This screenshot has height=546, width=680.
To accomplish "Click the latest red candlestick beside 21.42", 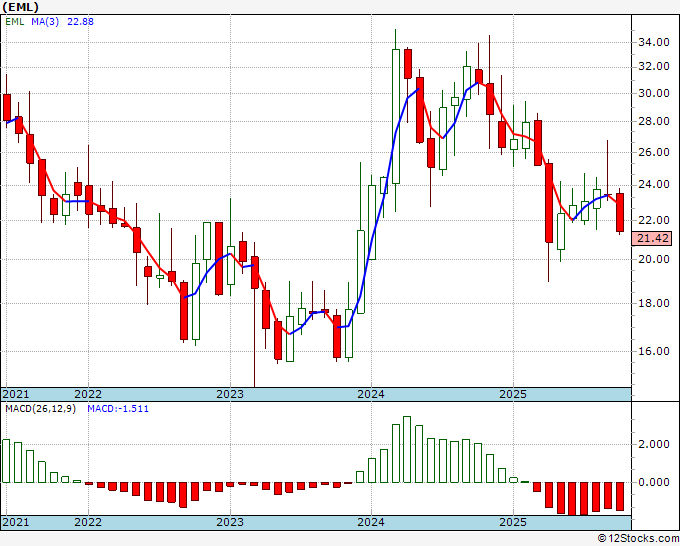I will pyautogui.click(x=620, y=212).
